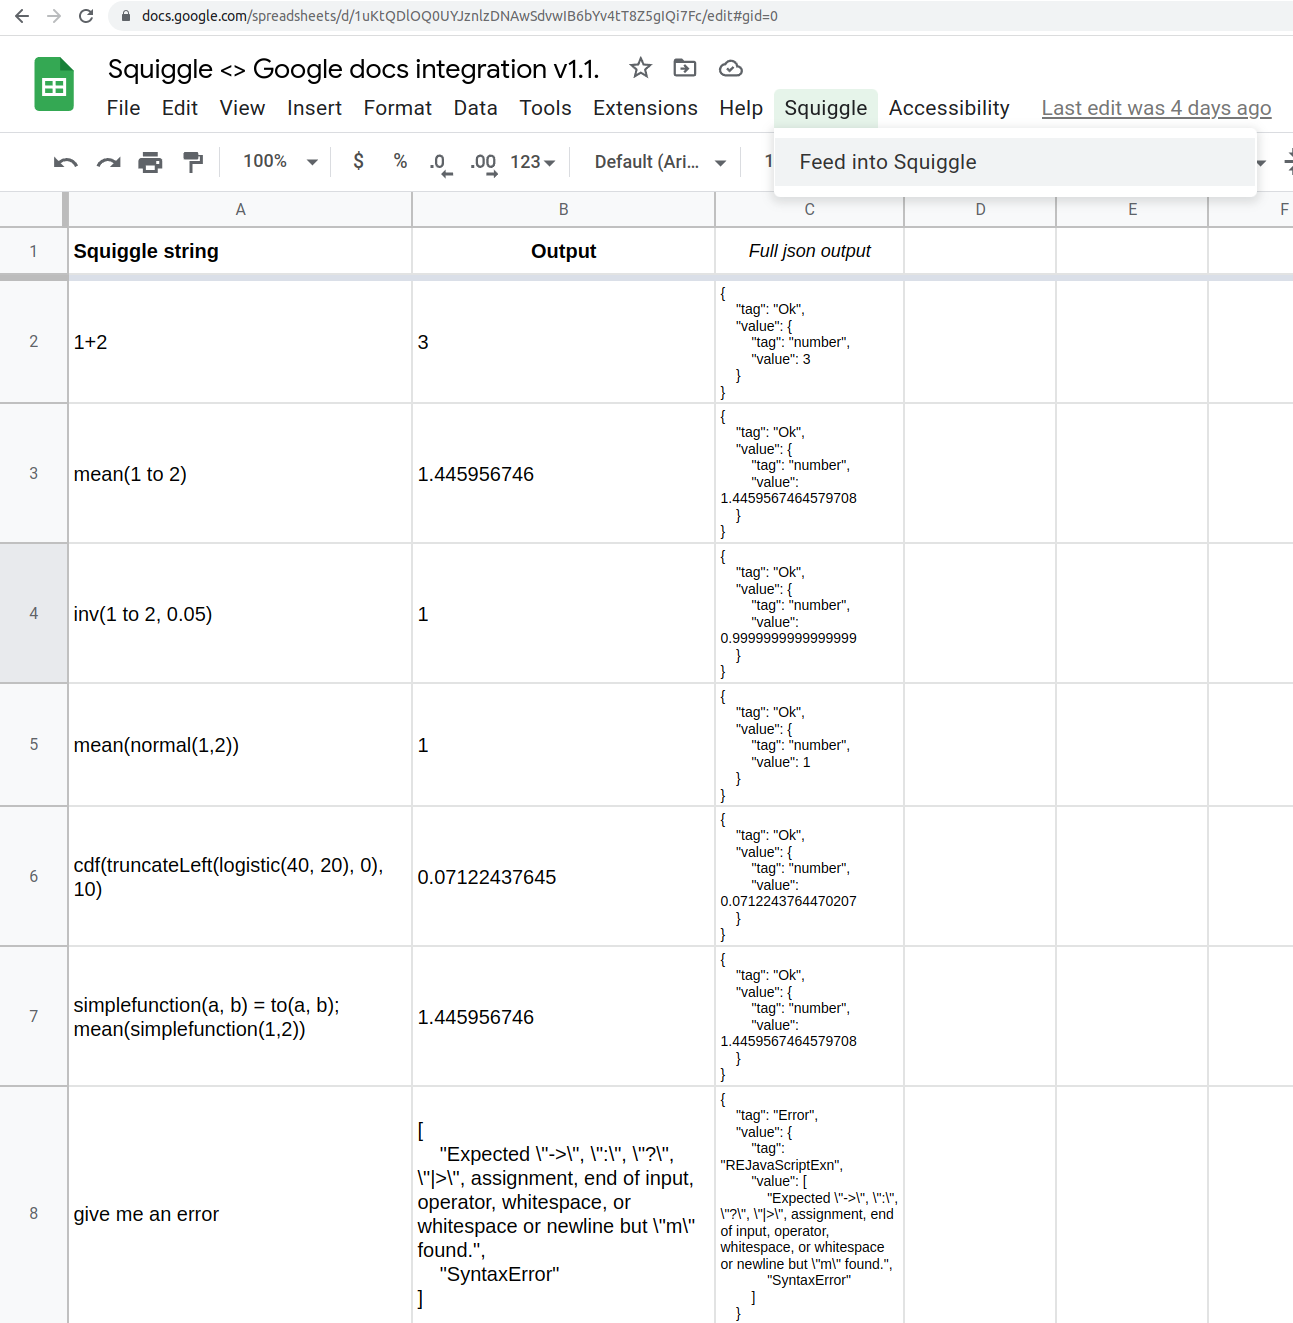The width and height of the screenshot is (1293, 1323).
Task: Expand the Default (Arial) font dropdown
Action: click(660, 162)
